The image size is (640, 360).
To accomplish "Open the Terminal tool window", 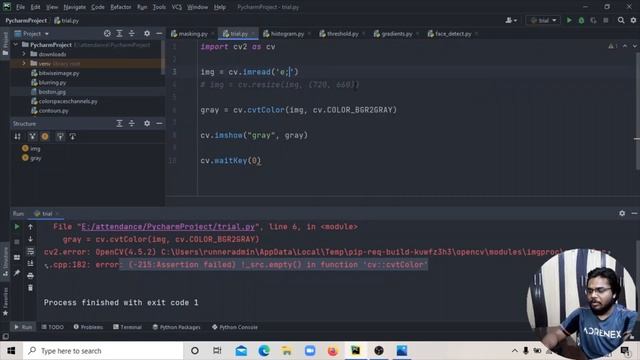I will (x=127, y=327).
